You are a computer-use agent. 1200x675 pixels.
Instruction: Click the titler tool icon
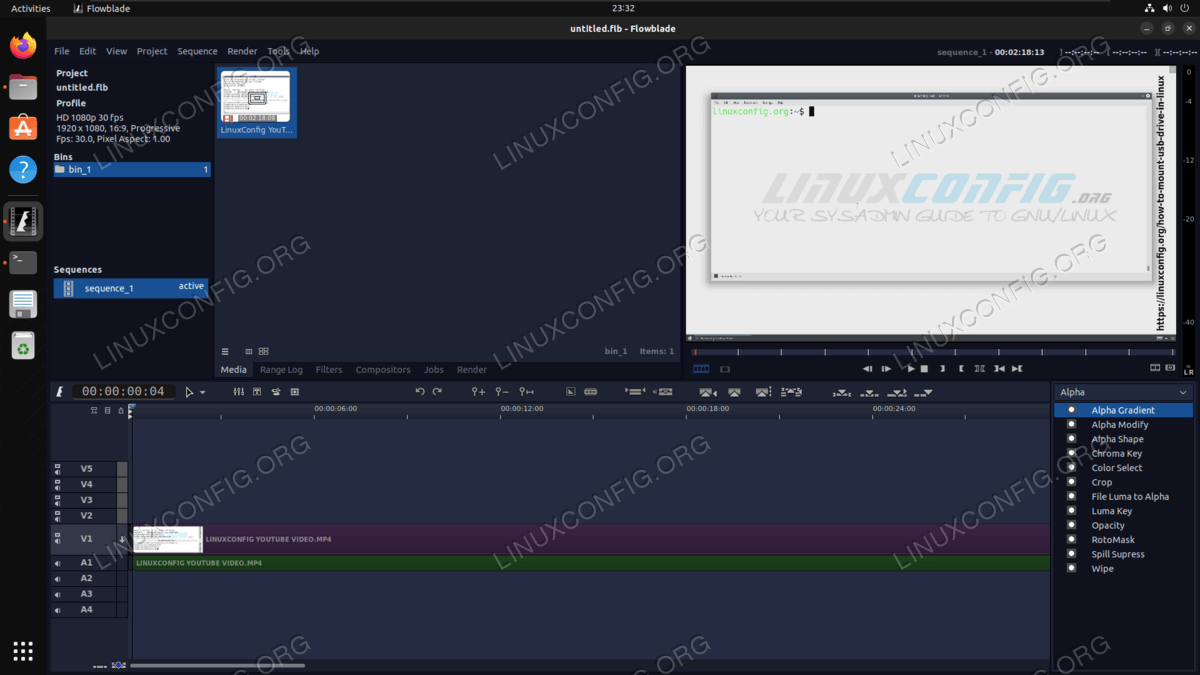coord(257,392)
